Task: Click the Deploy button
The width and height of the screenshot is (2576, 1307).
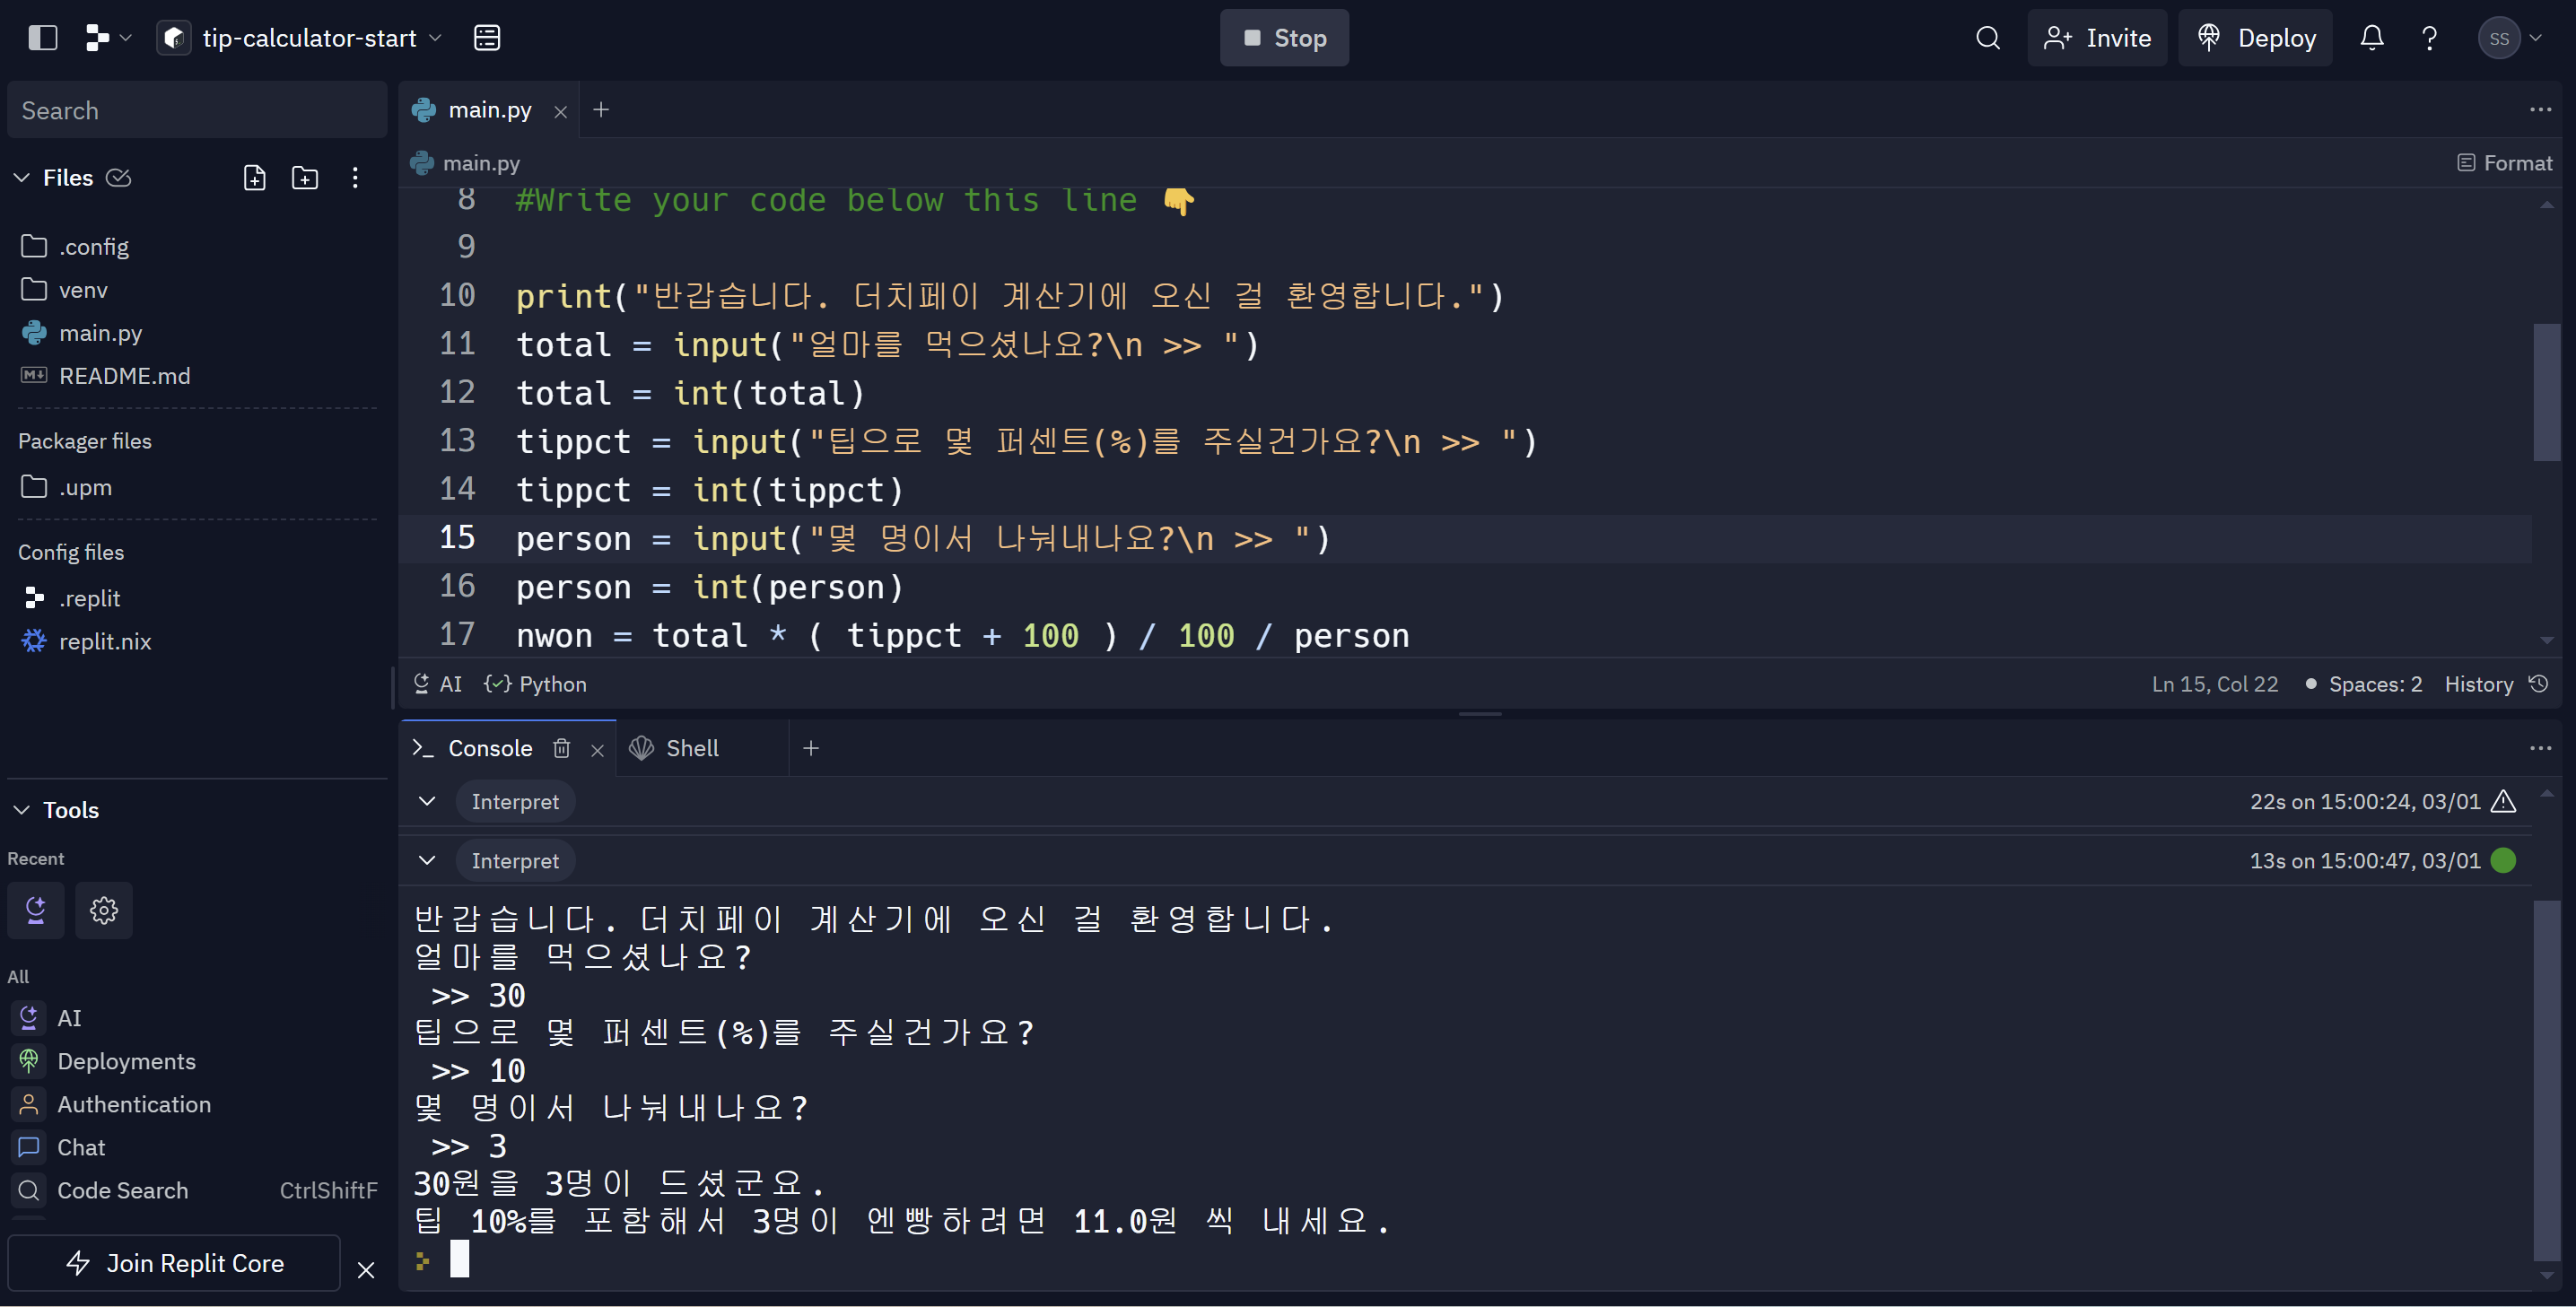Action: point(2255,38)
